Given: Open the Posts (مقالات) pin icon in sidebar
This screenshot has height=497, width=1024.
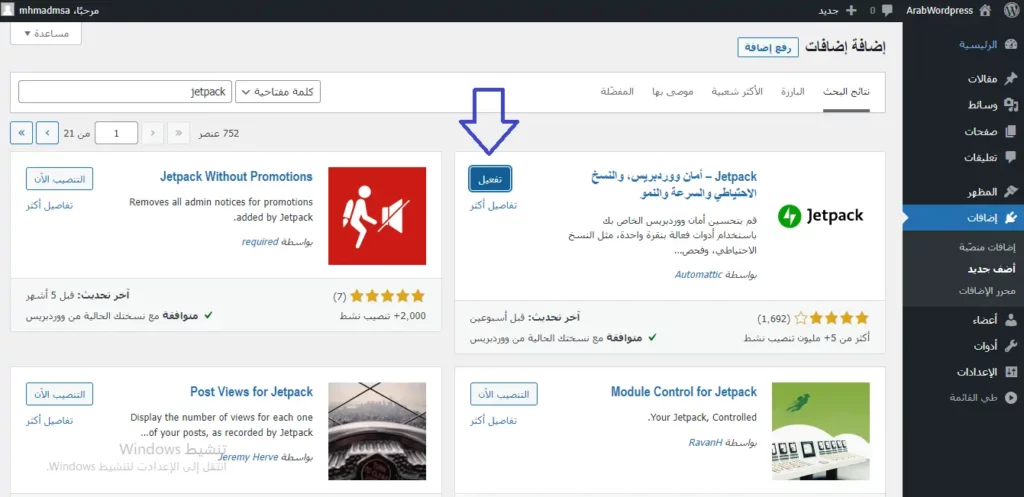Looking at the screenshot, I should [x=1010, y=79].
